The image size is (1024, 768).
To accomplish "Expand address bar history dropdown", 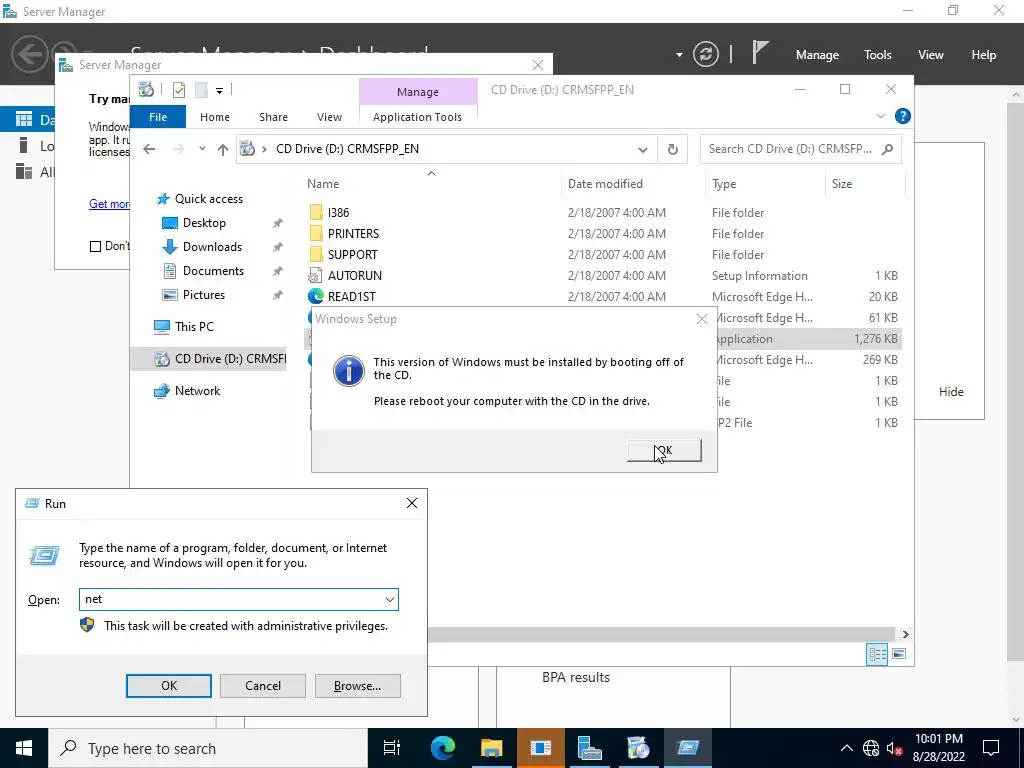I will coord(643,150).
